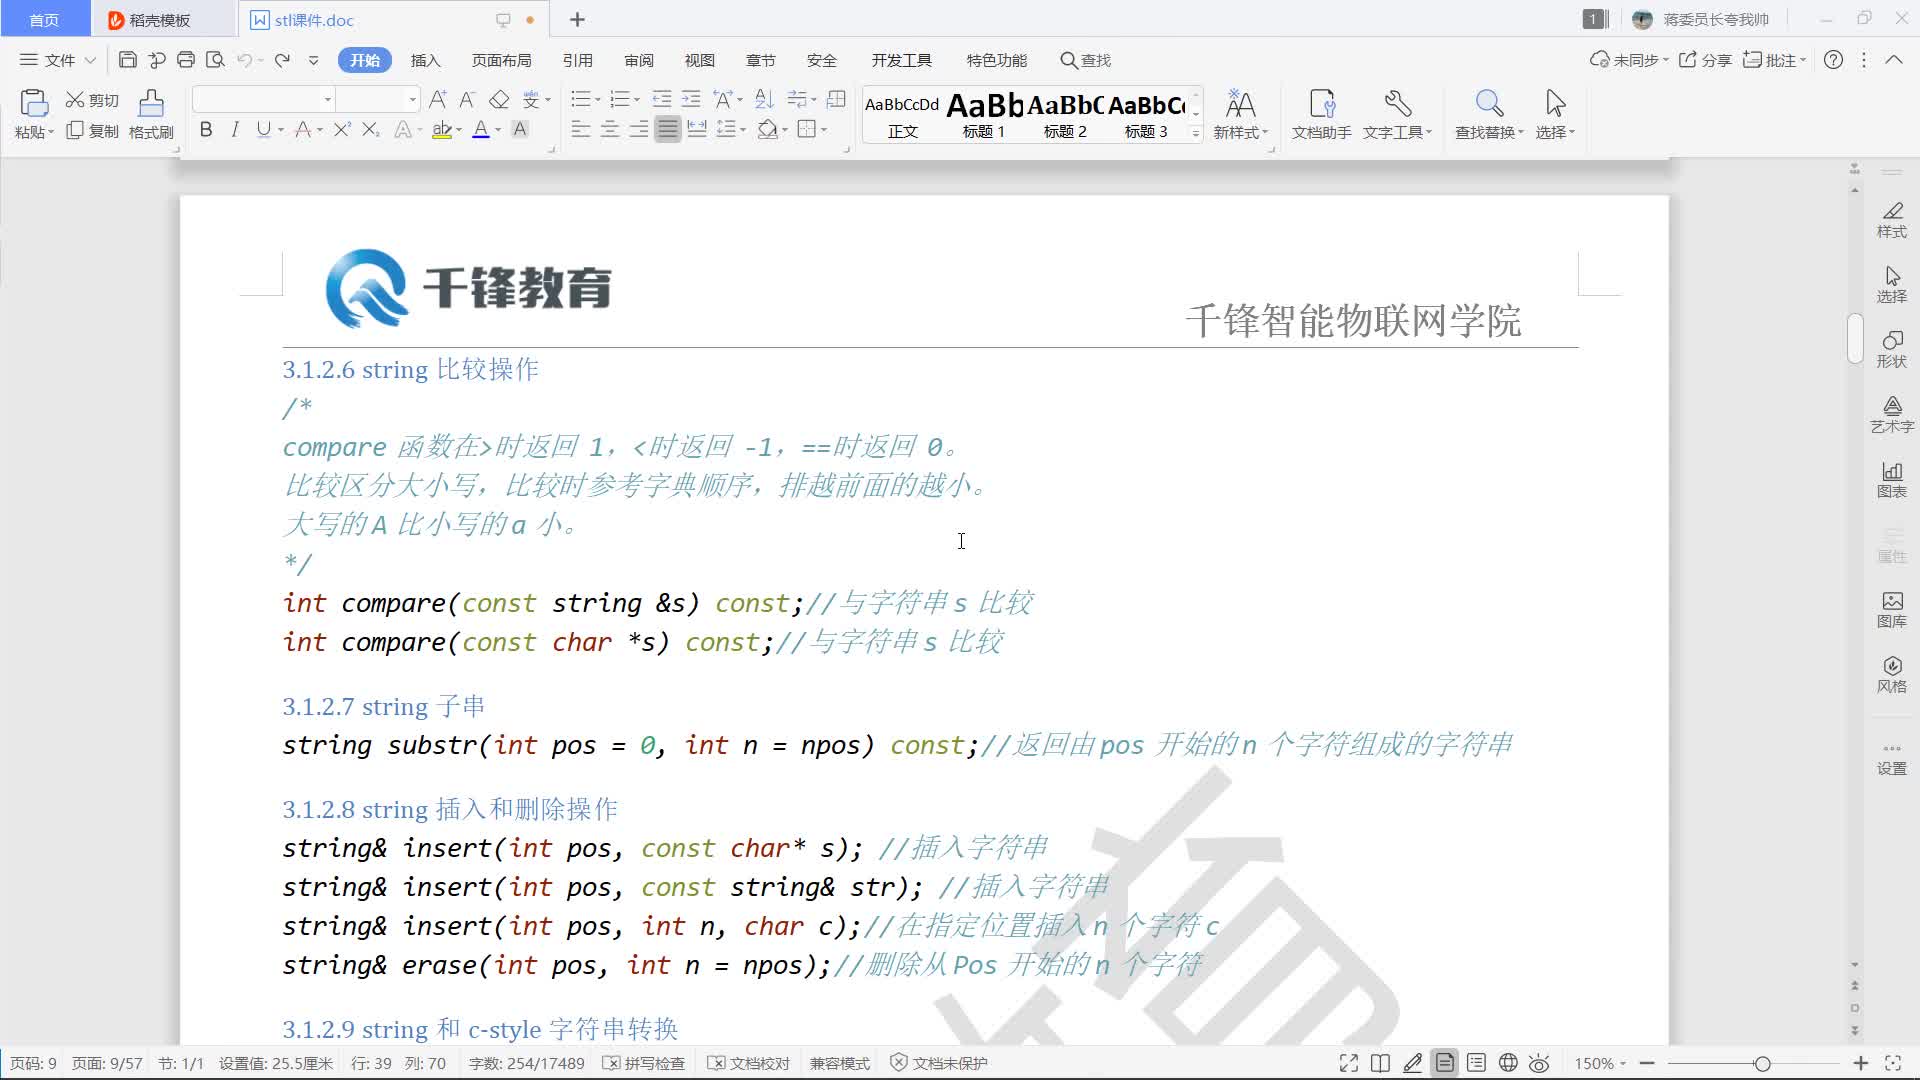Screen dimensions: 1920x1080
Task: Click the Print icon in quick access toolbar
Action: coord(186,60)
